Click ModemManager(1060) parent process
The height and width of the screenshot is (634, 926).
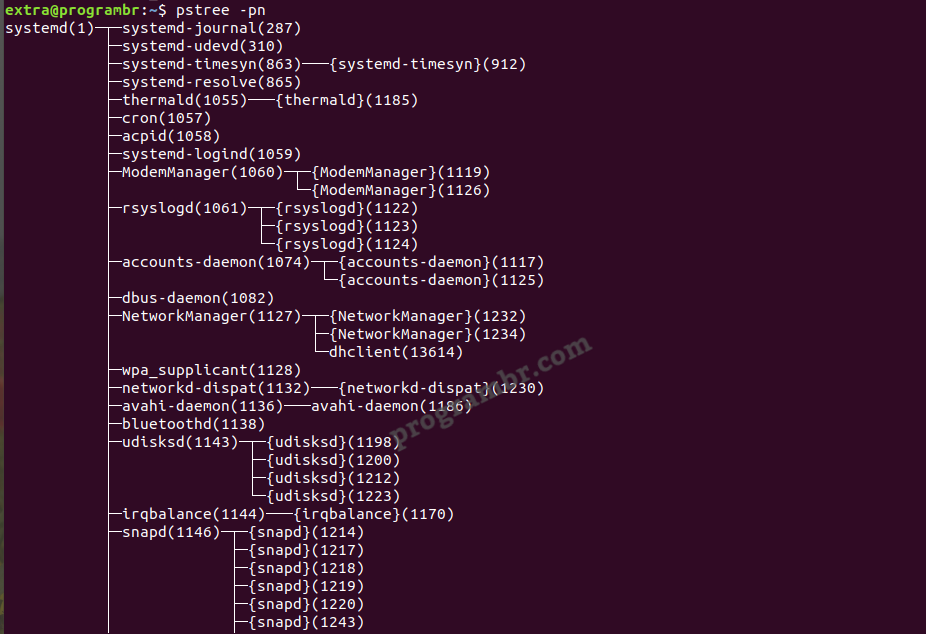coord(203,172)
